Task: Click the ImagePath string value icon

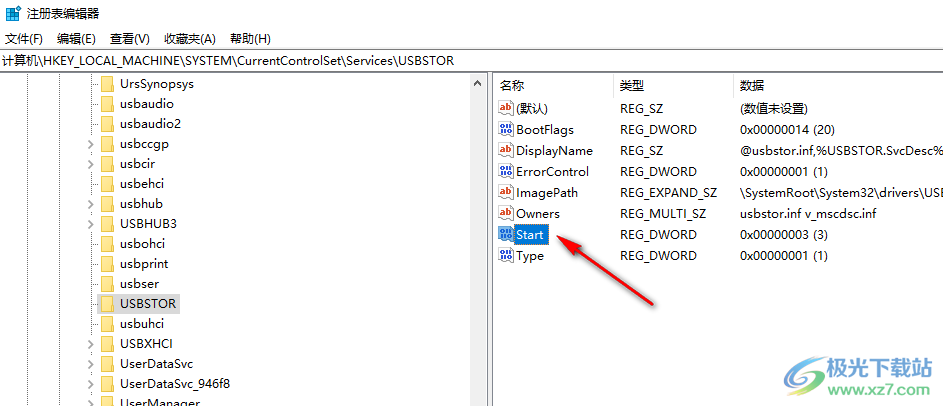Action: [506, 192]
